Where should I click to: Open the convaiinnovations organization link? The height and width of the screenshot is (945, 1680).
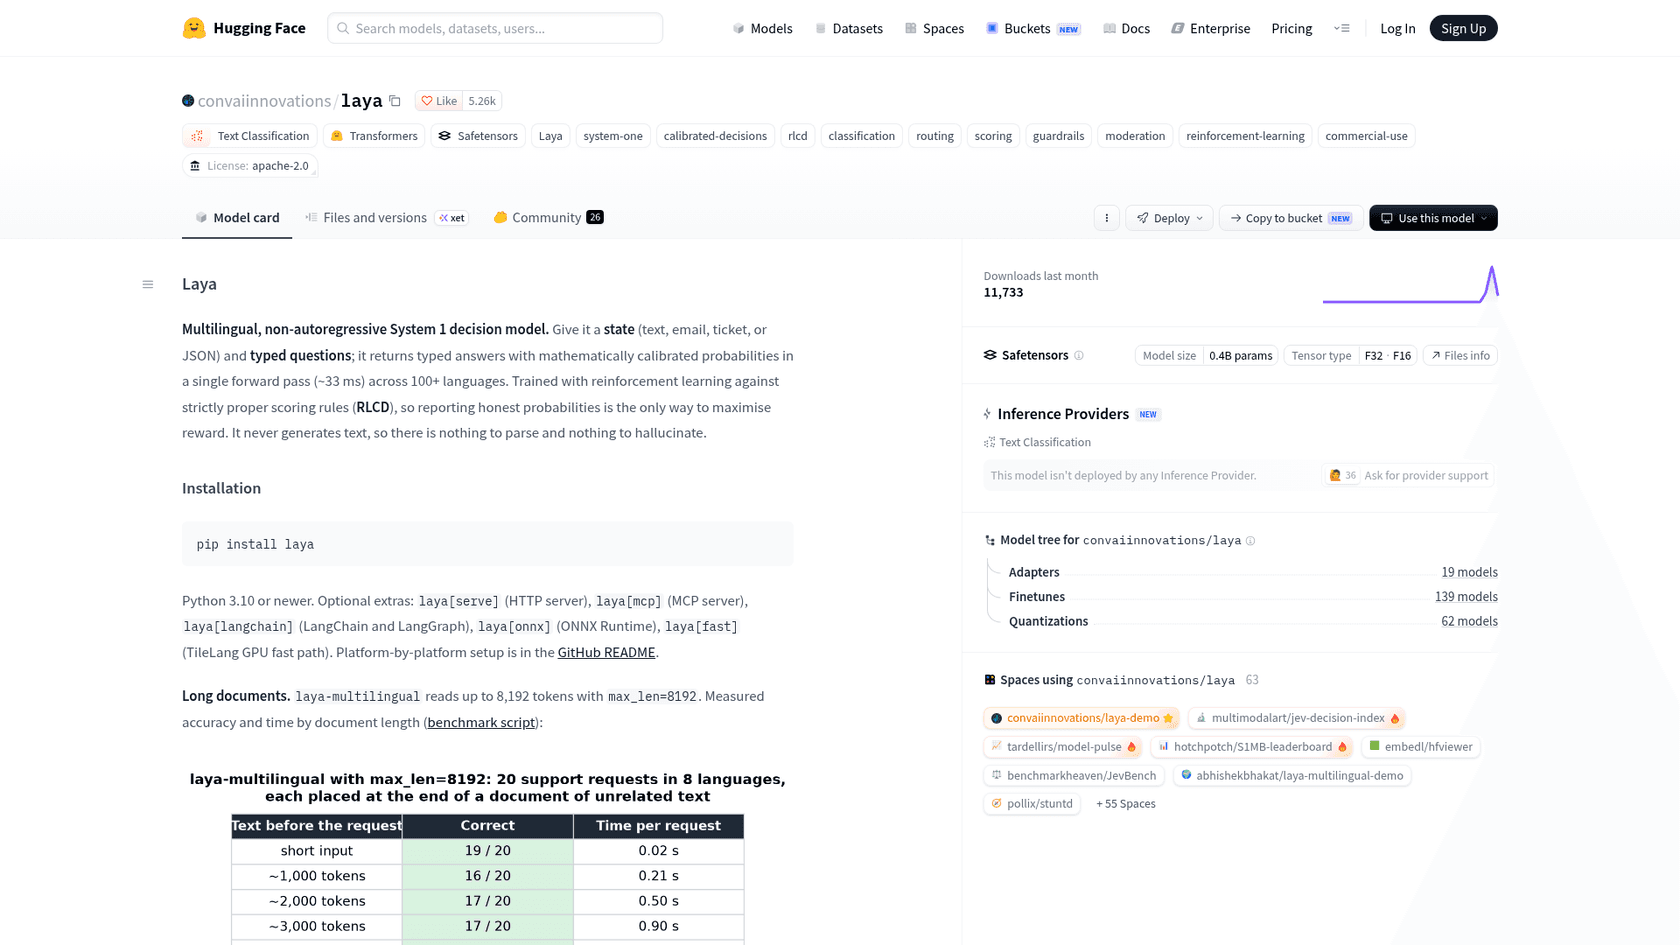click(264, 101)
